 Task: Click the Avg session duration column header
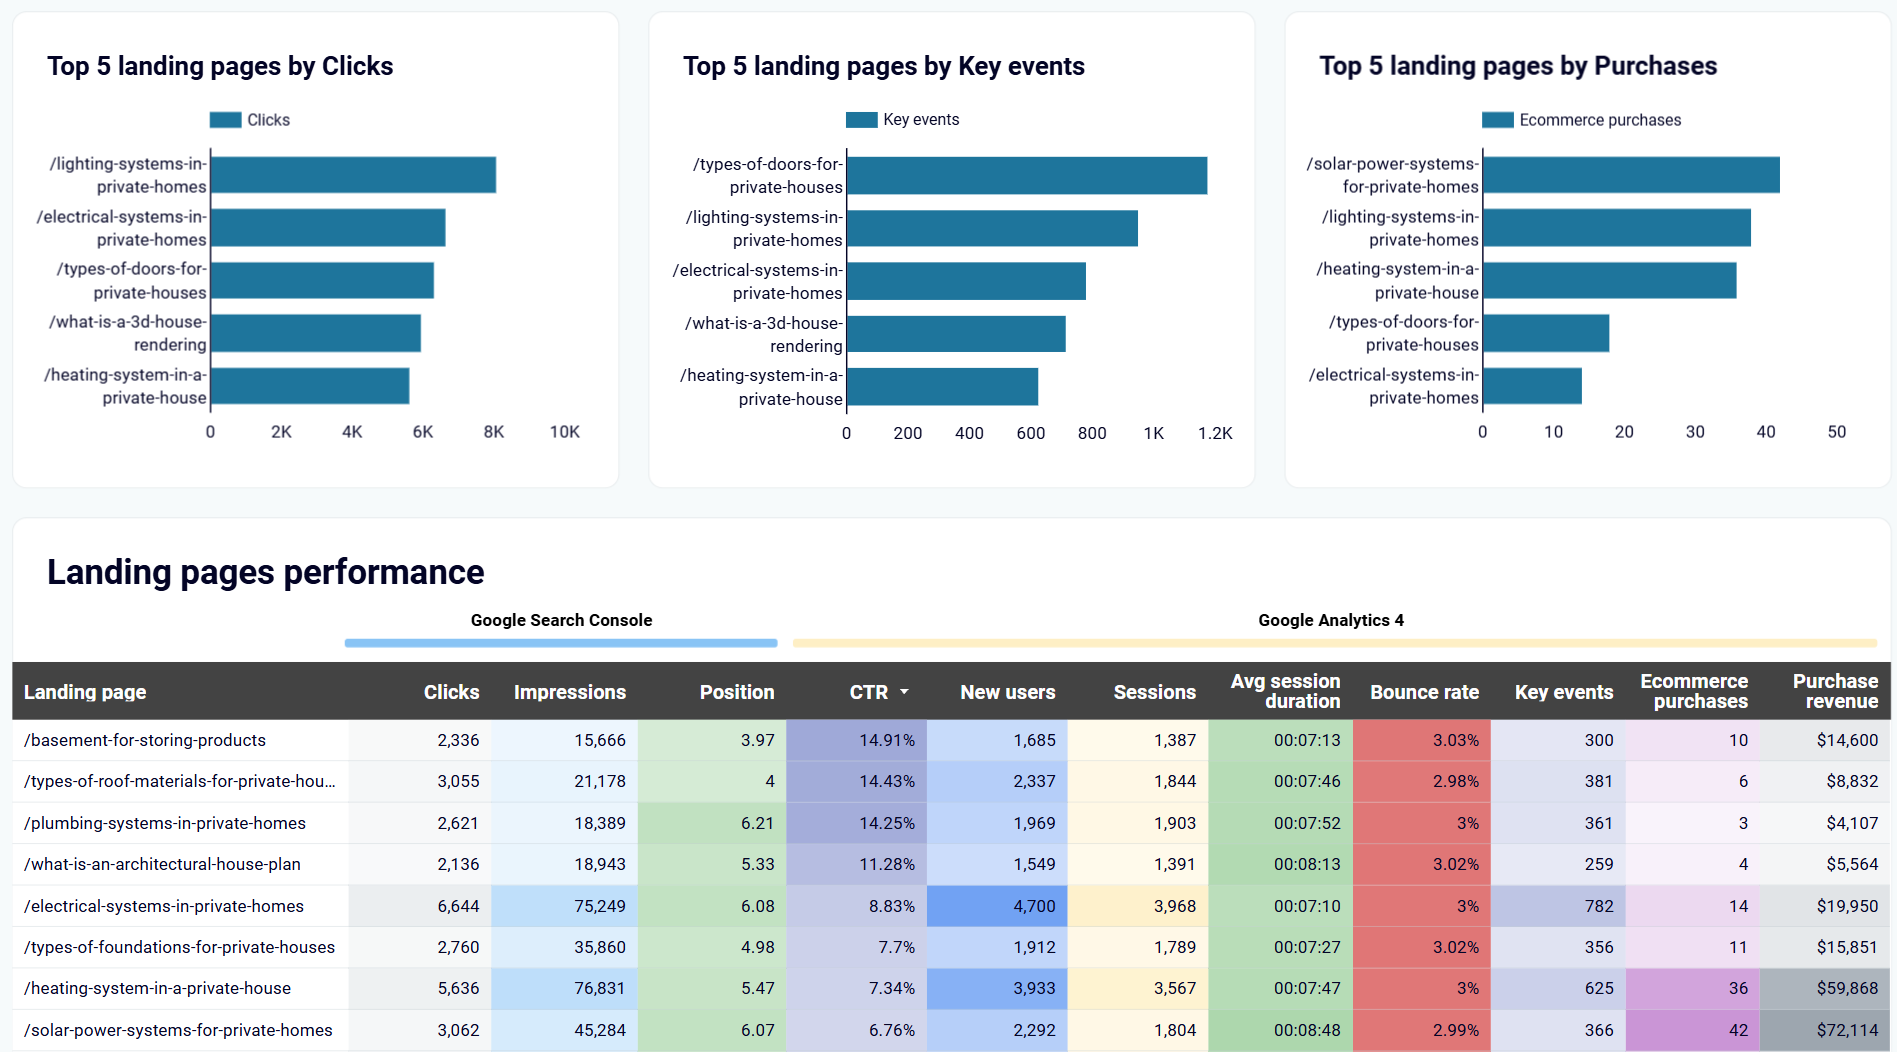coord(1286,691)
